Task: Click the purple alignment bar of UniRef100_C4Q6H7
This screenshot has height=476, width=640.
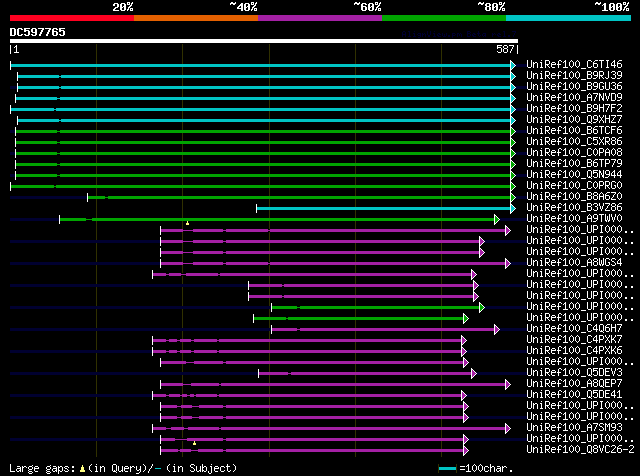Action: (383, 330)
